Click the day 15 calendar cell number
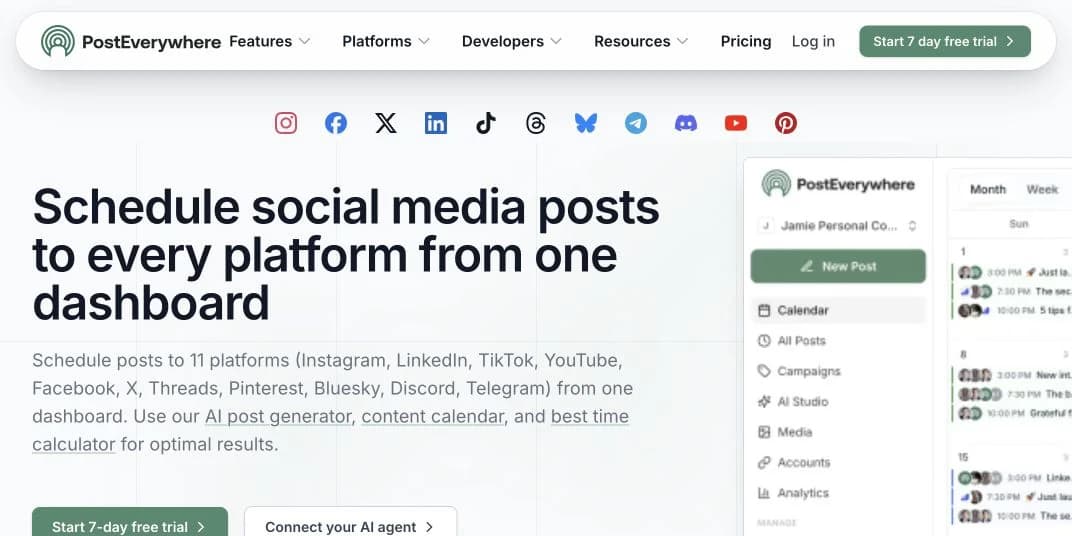 (963, 457)
